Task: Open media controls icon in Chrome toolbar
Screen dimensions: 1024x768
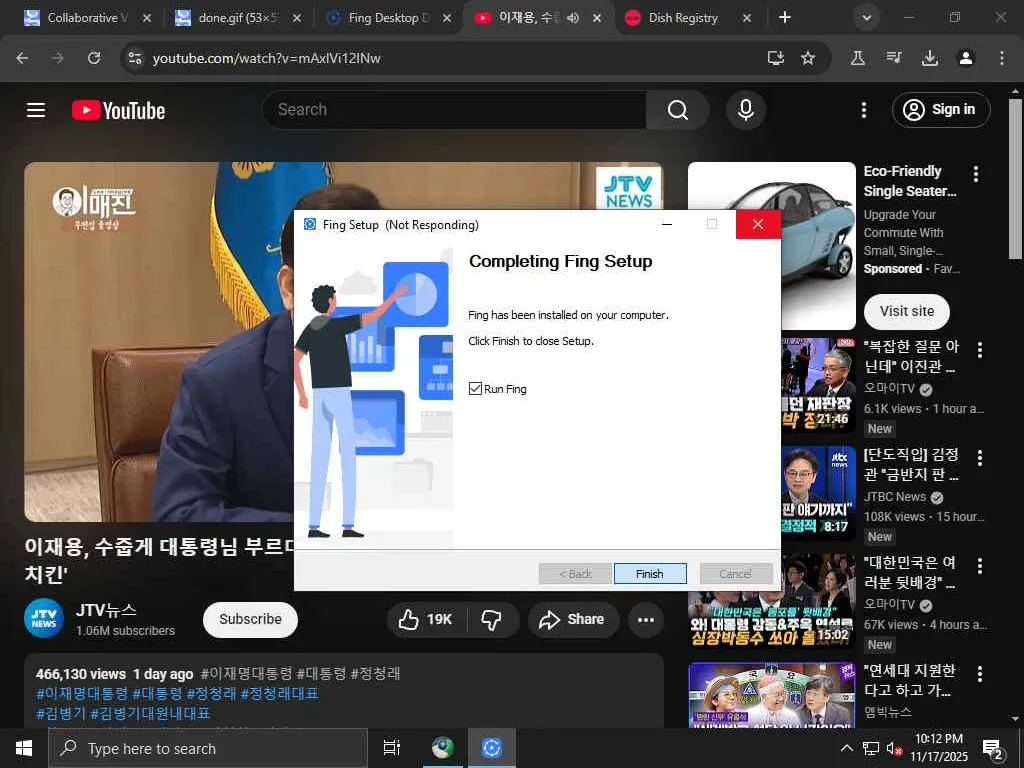Action: (x=894, y=58)
